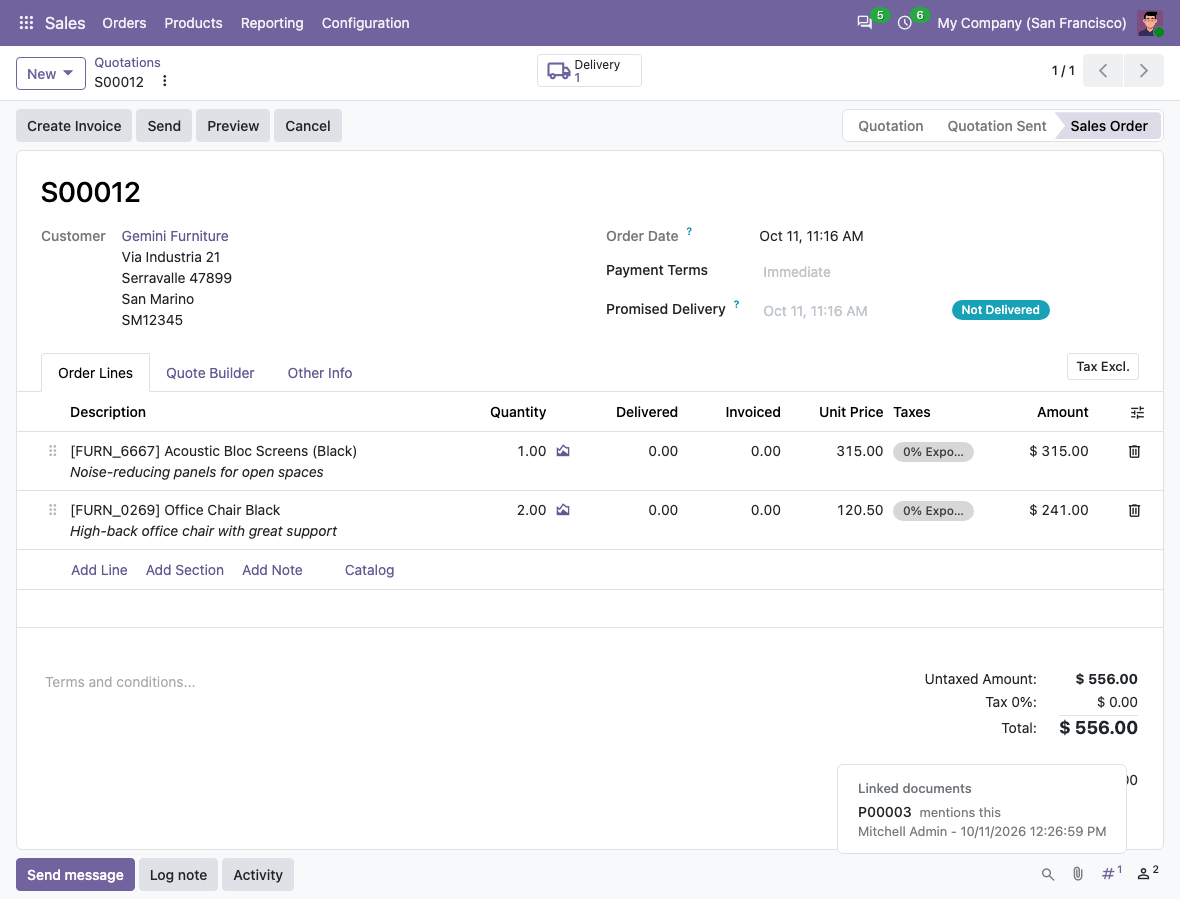Screen dimensions: 1180x899
Task: Toggle the Tax Excl. price display button
Action: click(x=1102, y=366)
